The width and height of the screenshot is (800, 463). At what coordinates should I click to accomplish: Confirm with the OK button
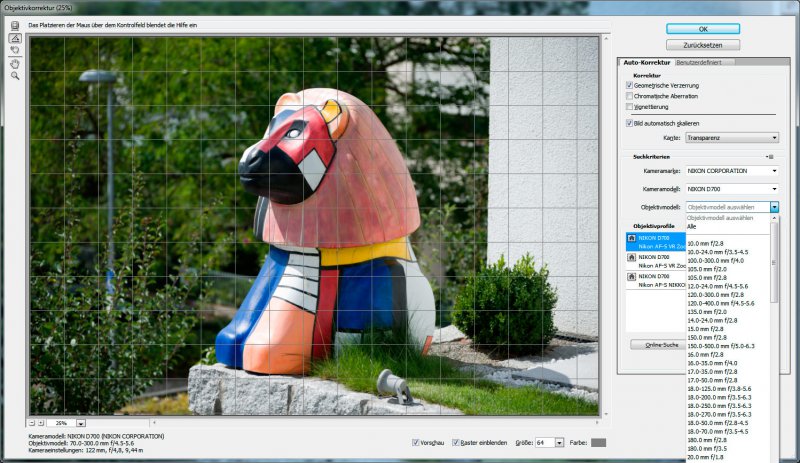coord(703,29)
